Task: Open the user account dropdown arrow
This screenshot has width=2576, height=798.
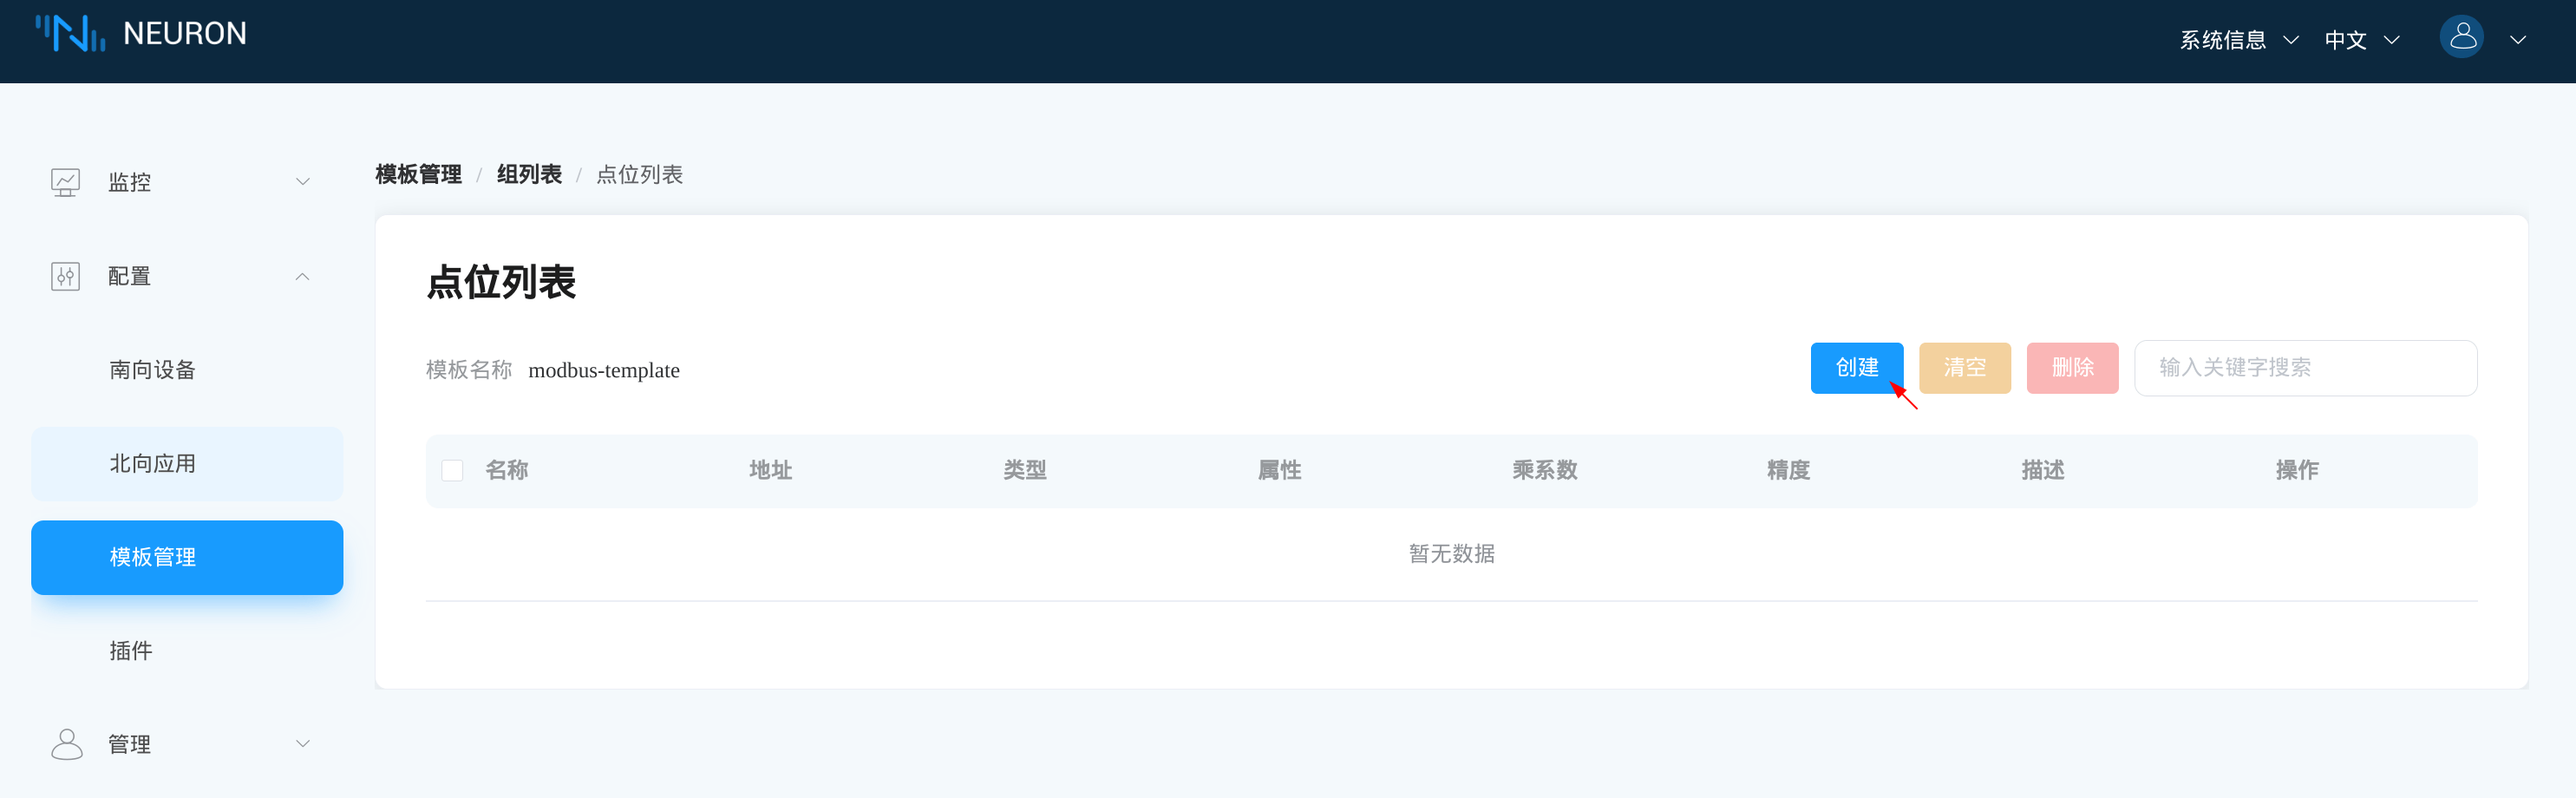Action: click(x=2517, y=40)
